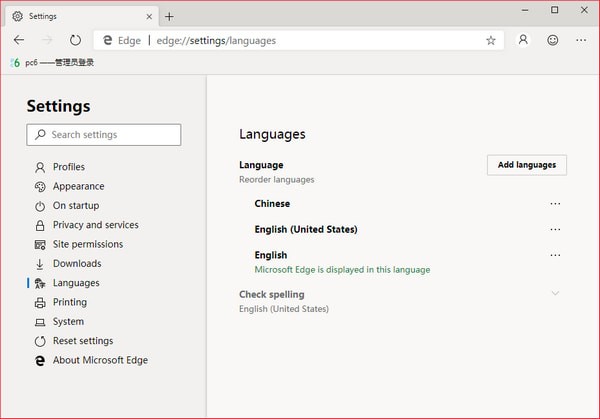Expand the Check spelling section

pyautogui.click(x=555, y=294)
